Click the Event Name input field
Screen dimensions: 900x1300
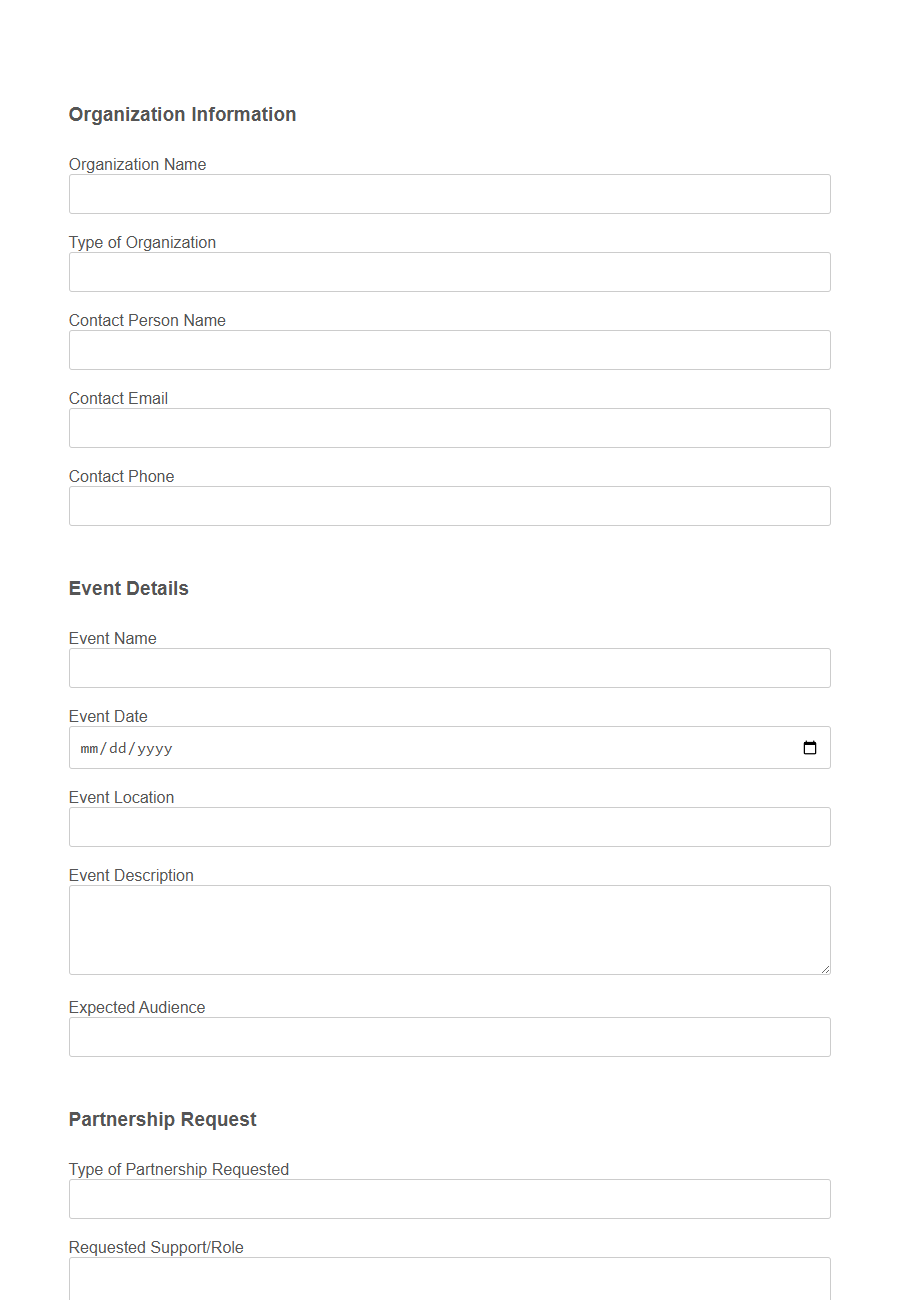coord(449,668)
